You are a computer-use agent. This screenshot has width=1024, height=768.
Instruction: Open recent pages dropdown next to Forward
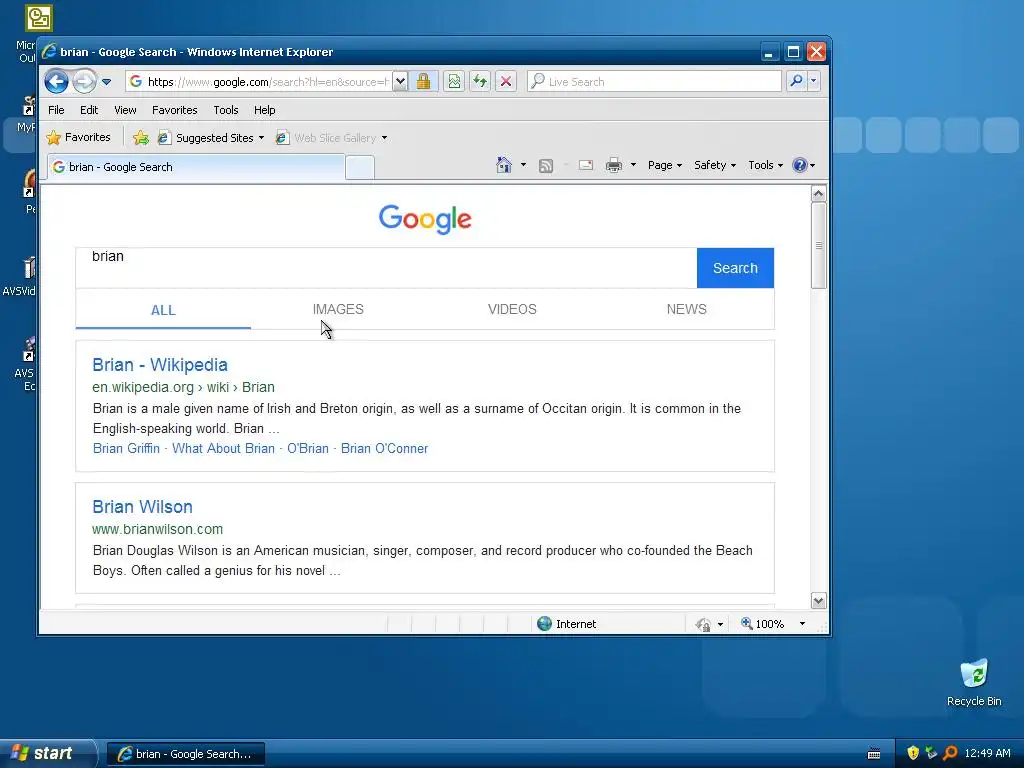(106, 82)
